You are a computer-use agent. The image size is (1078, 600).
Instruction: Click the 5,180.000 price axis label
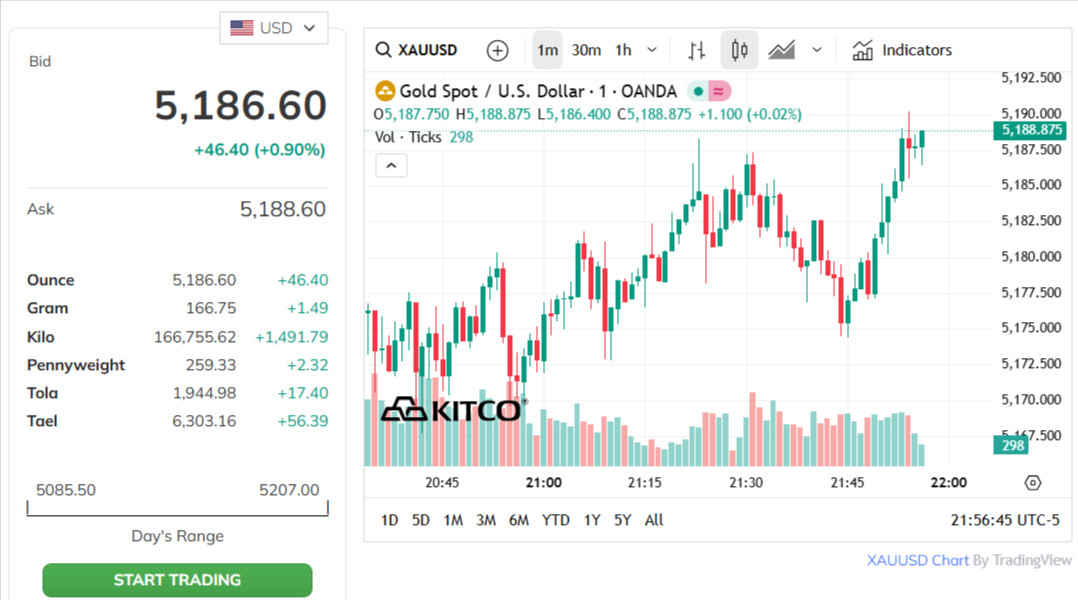1031,256
